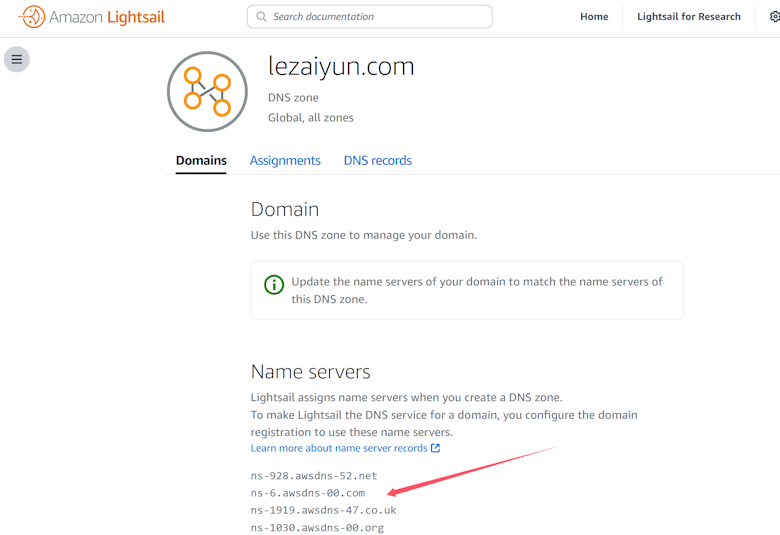Click the Name servers heading
Viewport: 780px width, 535px height.
(x=310, y=372)
